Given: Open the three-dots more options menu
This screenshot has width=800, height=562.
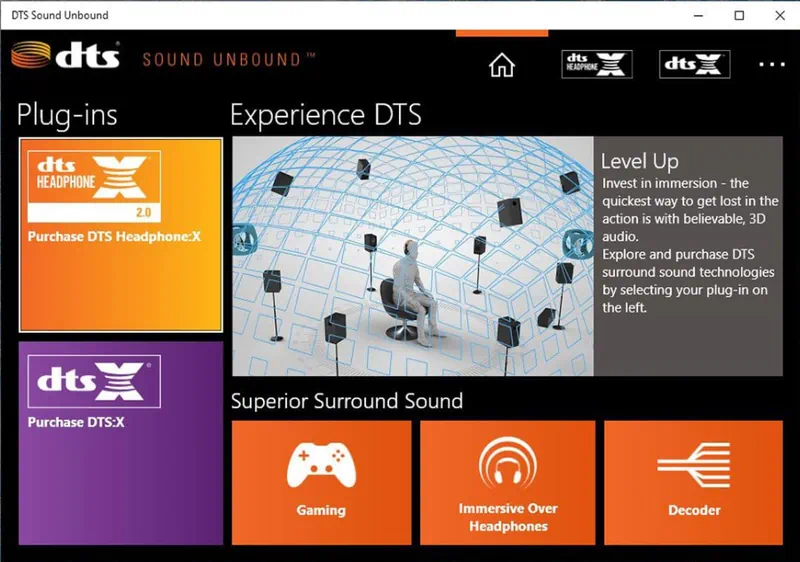Looking at the screenshot, I should pyautogui.click(x=771, y=64).
